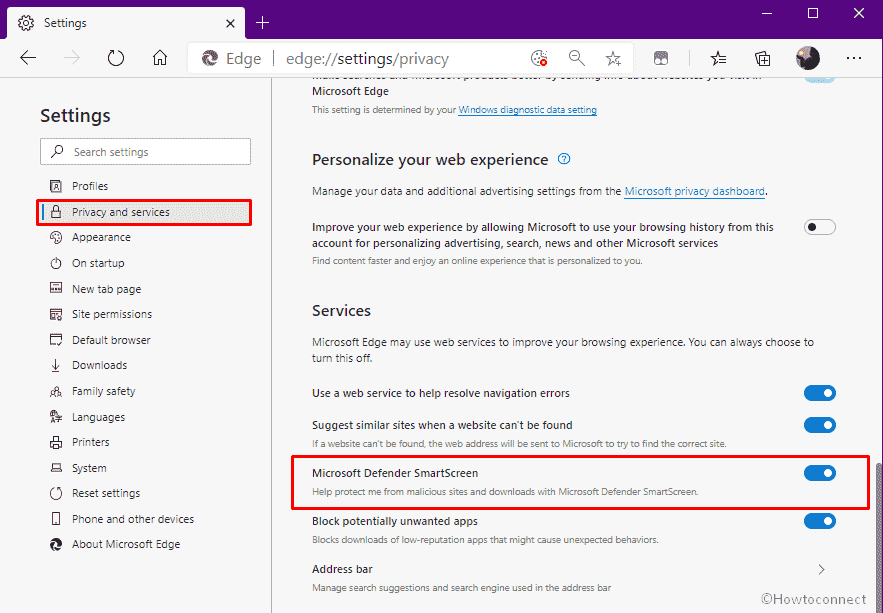883x613 pixels.
Task: Reload the page with the refresh icon
Action: [x=116, y=58]
